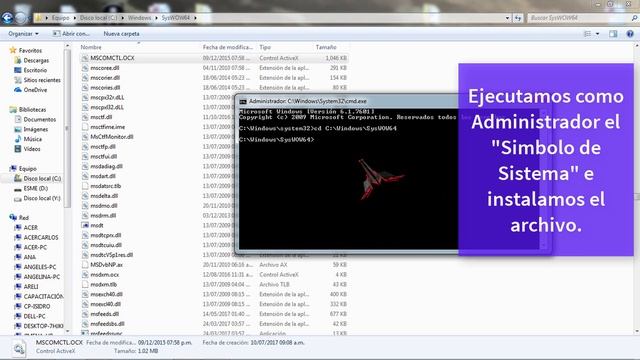The width and height of the screenshot is (640, 360).
Task: Sort by Fecha de modifica... column header
Action: (228, 47)
